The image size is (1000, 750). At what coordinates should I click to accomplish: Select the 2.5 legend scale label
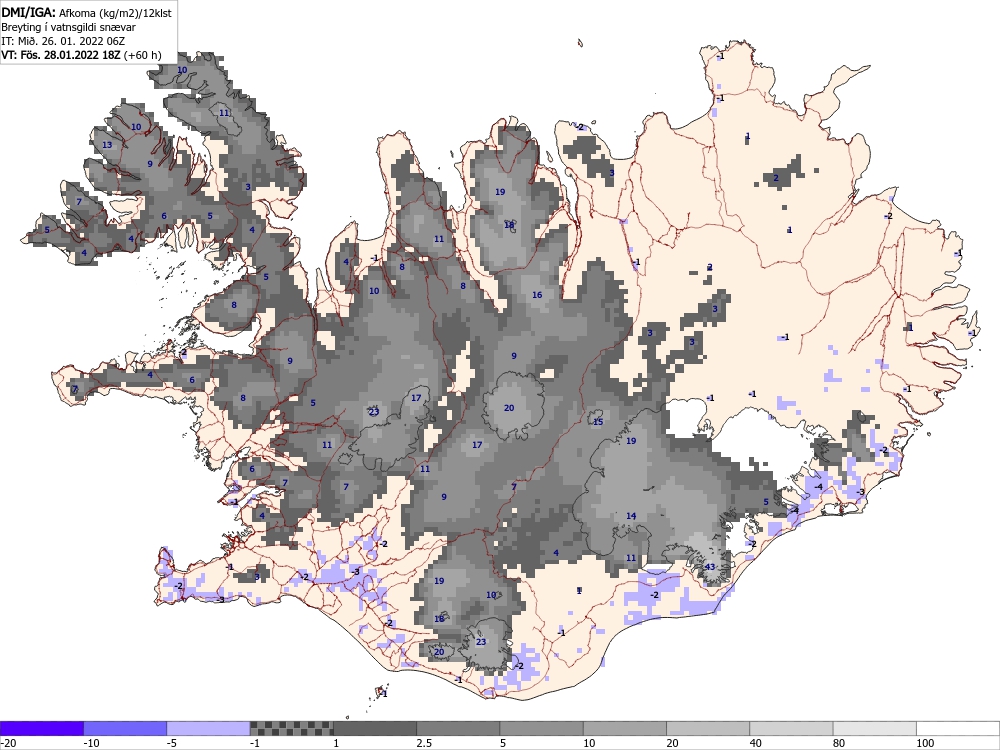pyautogui.click(x=424, y=743)
